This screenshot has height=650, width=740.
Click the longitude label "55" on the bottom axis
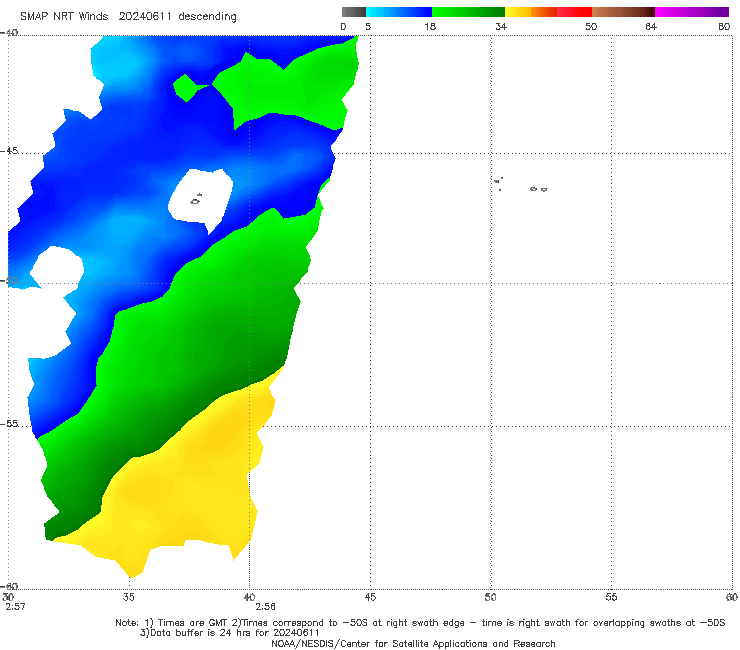(611, 597)
